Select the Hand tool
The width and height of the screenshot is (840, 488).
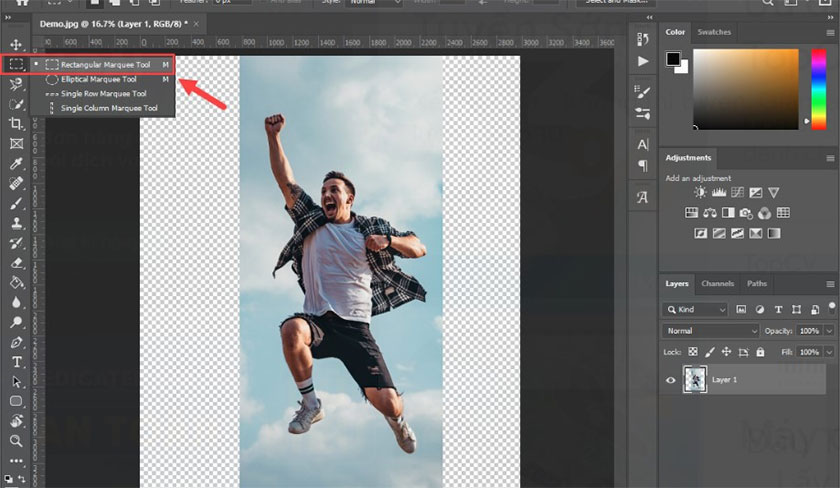tap(16, 421)
